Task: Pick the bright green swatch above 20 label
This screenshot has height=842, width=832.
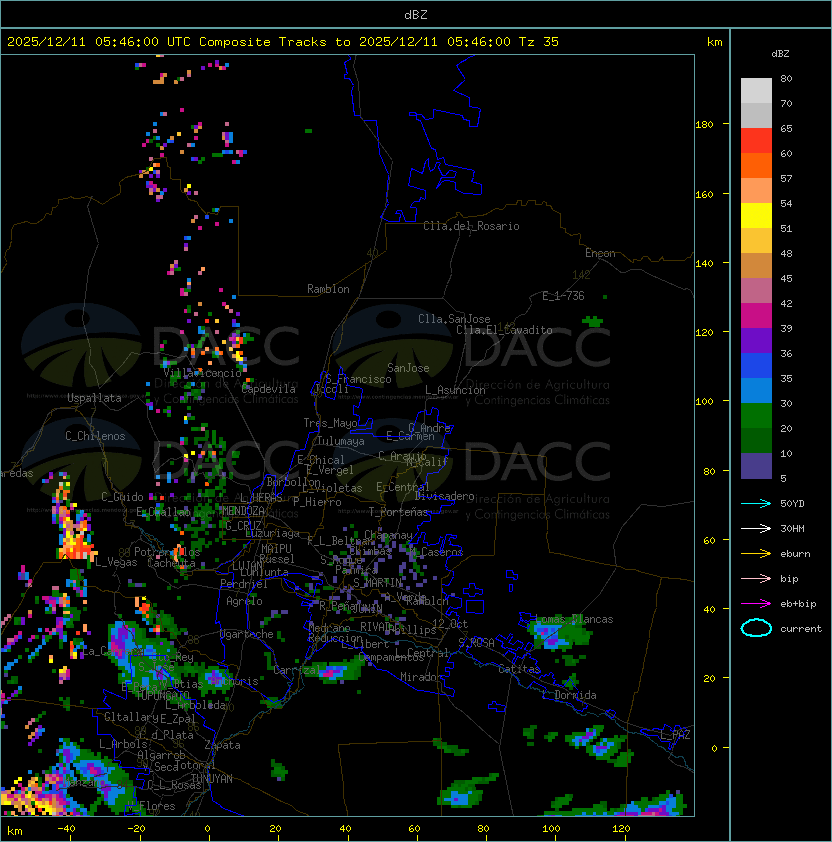Action: [x=756, y=416]
